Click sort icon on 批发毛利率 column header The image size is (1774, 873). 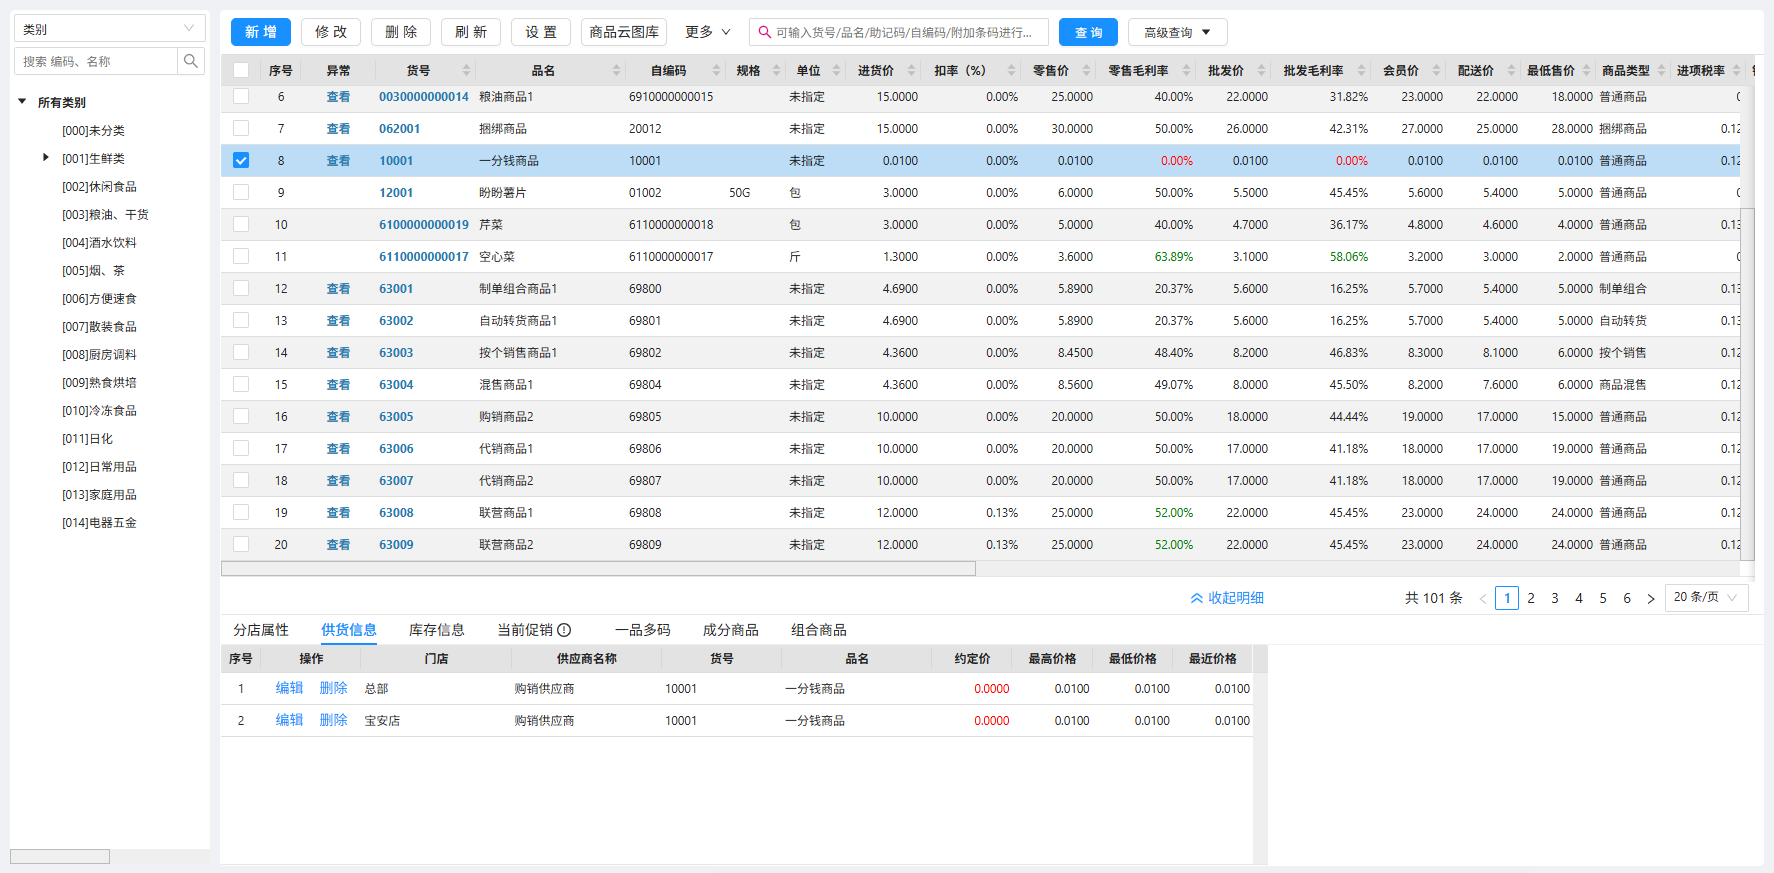pyautogui.click(x=1361, y=70)
